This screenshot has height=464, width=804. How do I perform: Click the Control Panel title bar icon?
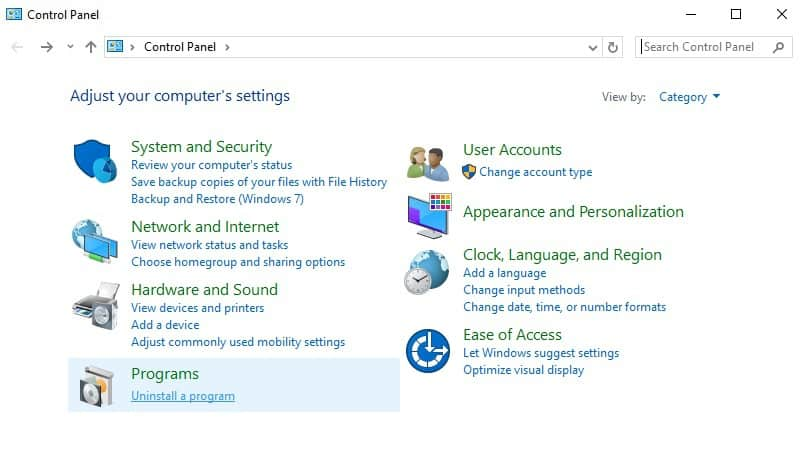14,14
